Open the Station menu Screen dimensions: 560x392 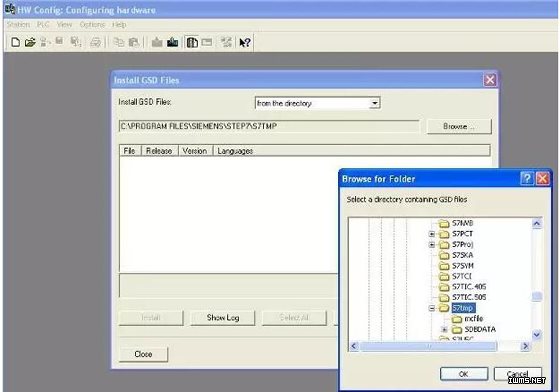[x=18, y=25]
